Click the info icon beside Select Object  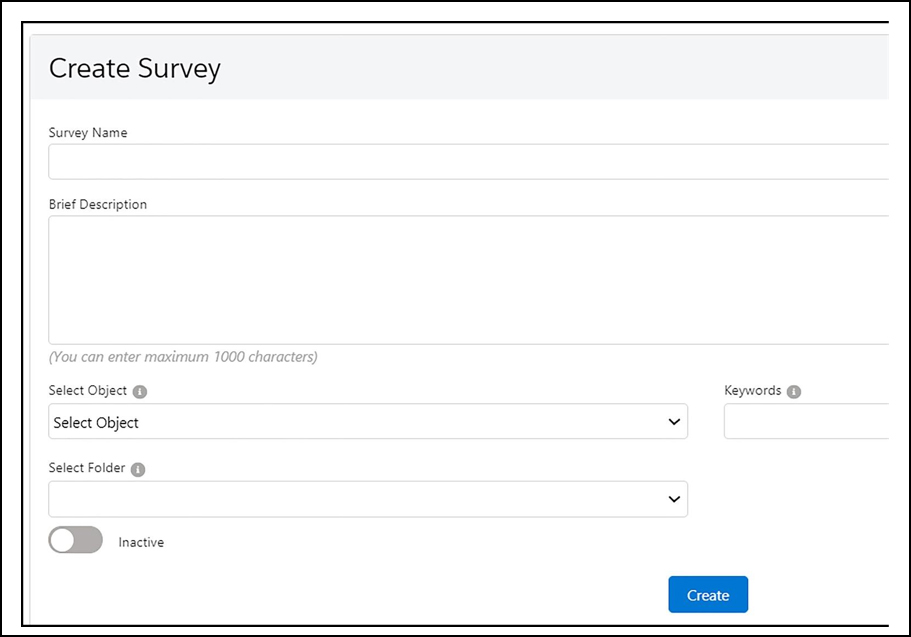(140, 392)
